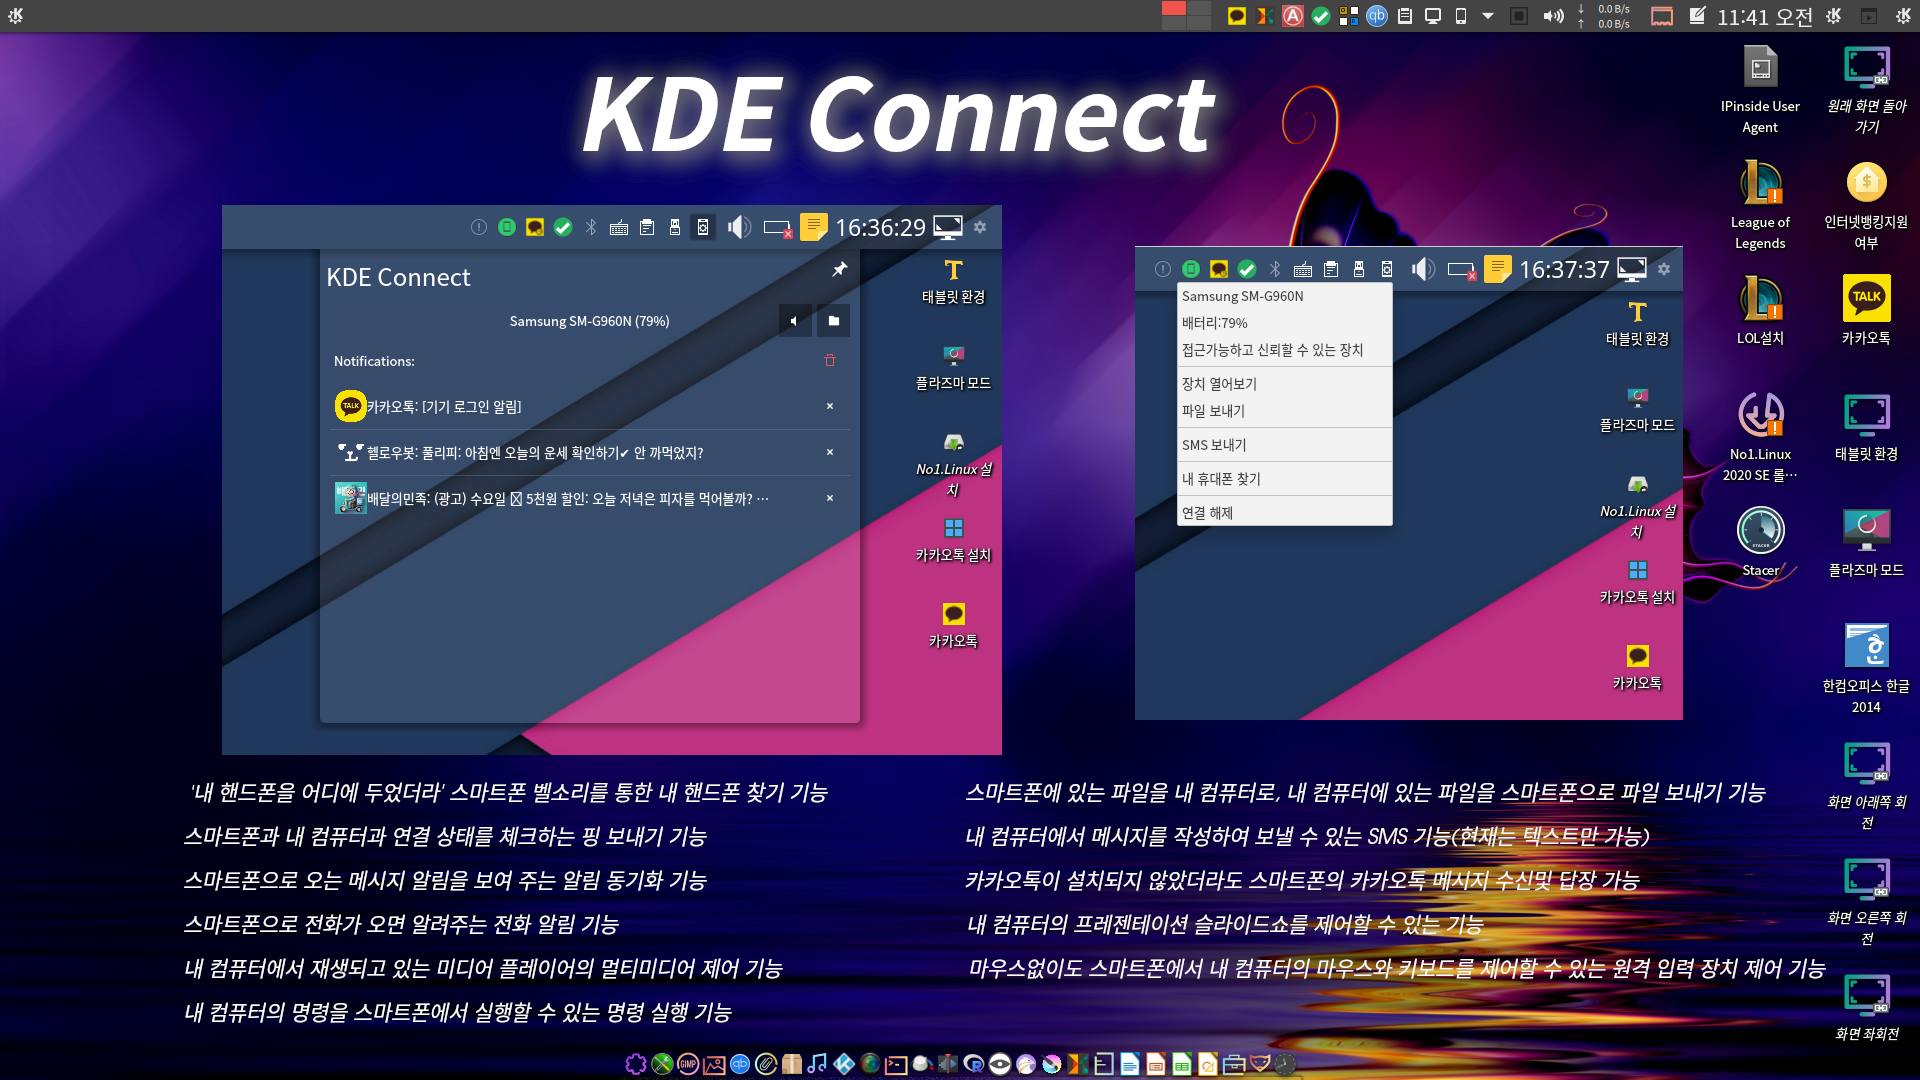
Task: Open the 플라즈마 모드 icon in the right column
Action: pyautogui.click(x=1867, y=544)
